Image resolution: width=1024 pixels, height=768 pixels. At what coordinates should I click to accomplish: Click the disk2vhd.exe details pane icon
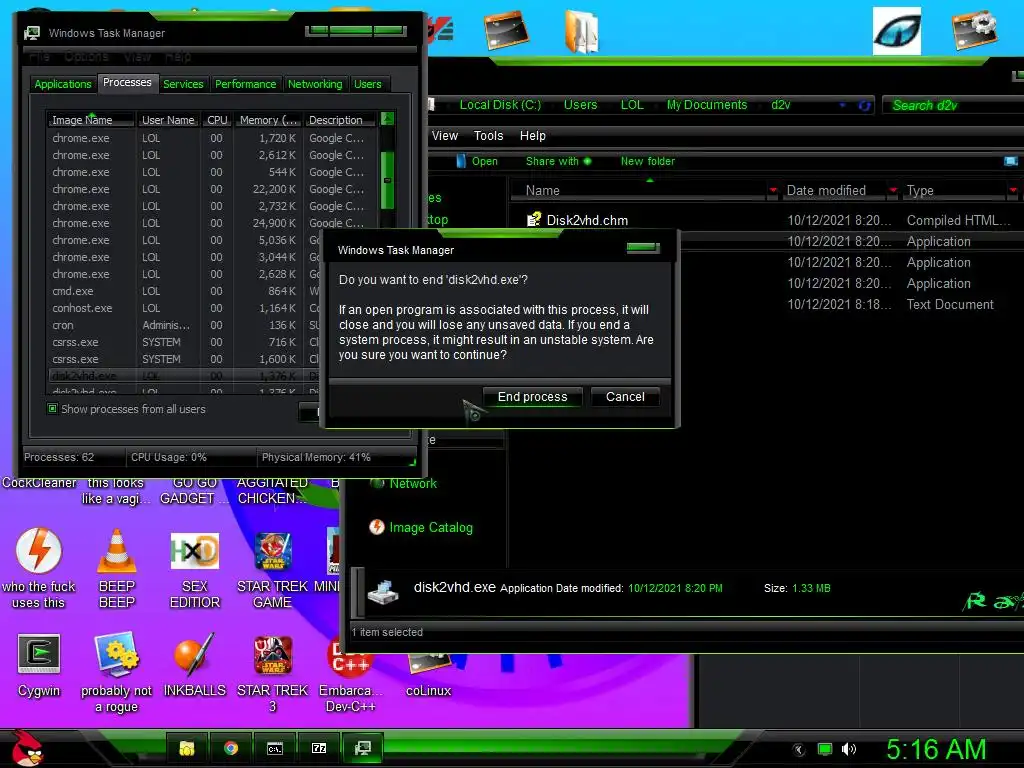[383, 592]
